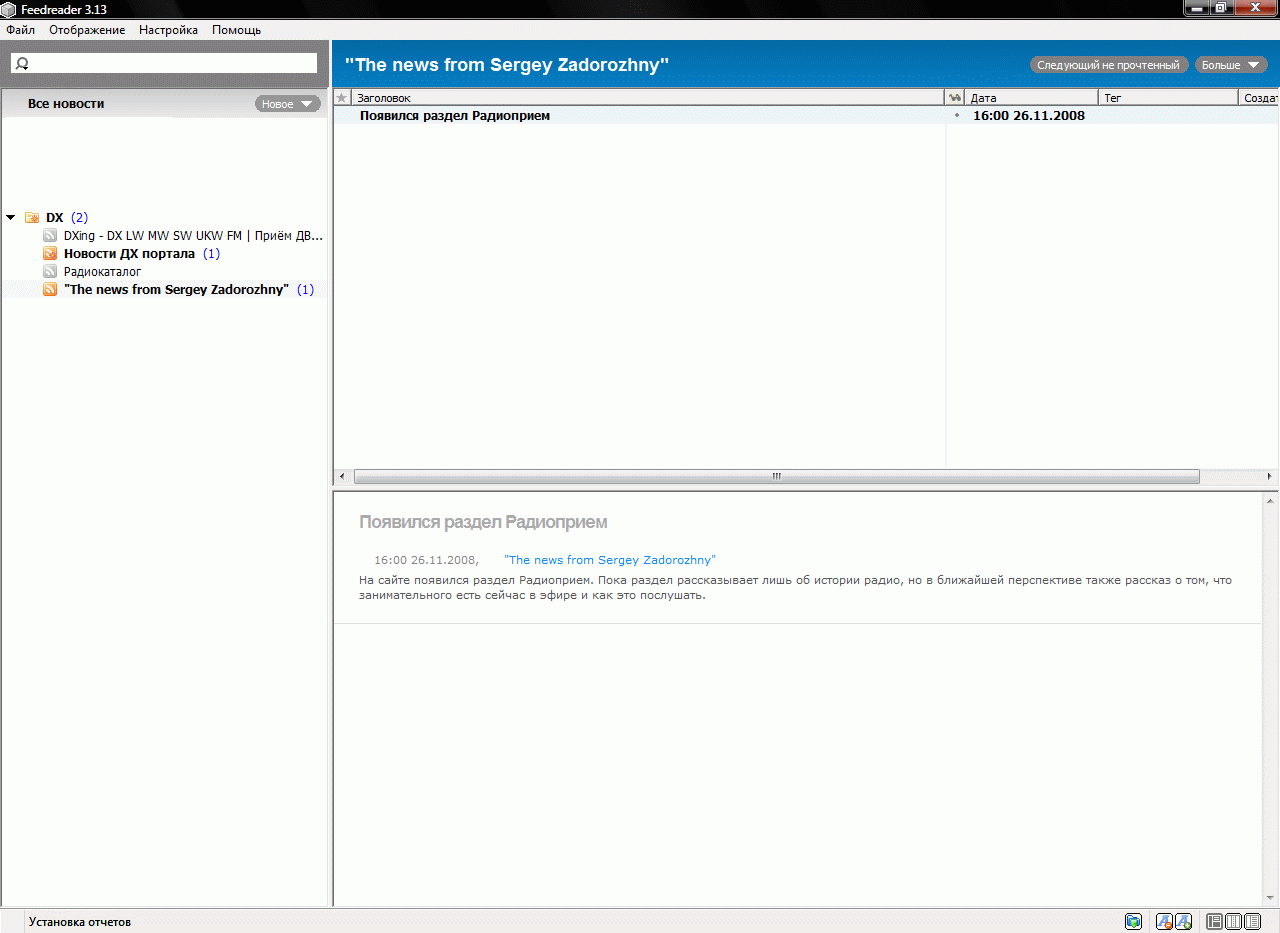Click the update feeds icon in the status bar

point(1133,922)
